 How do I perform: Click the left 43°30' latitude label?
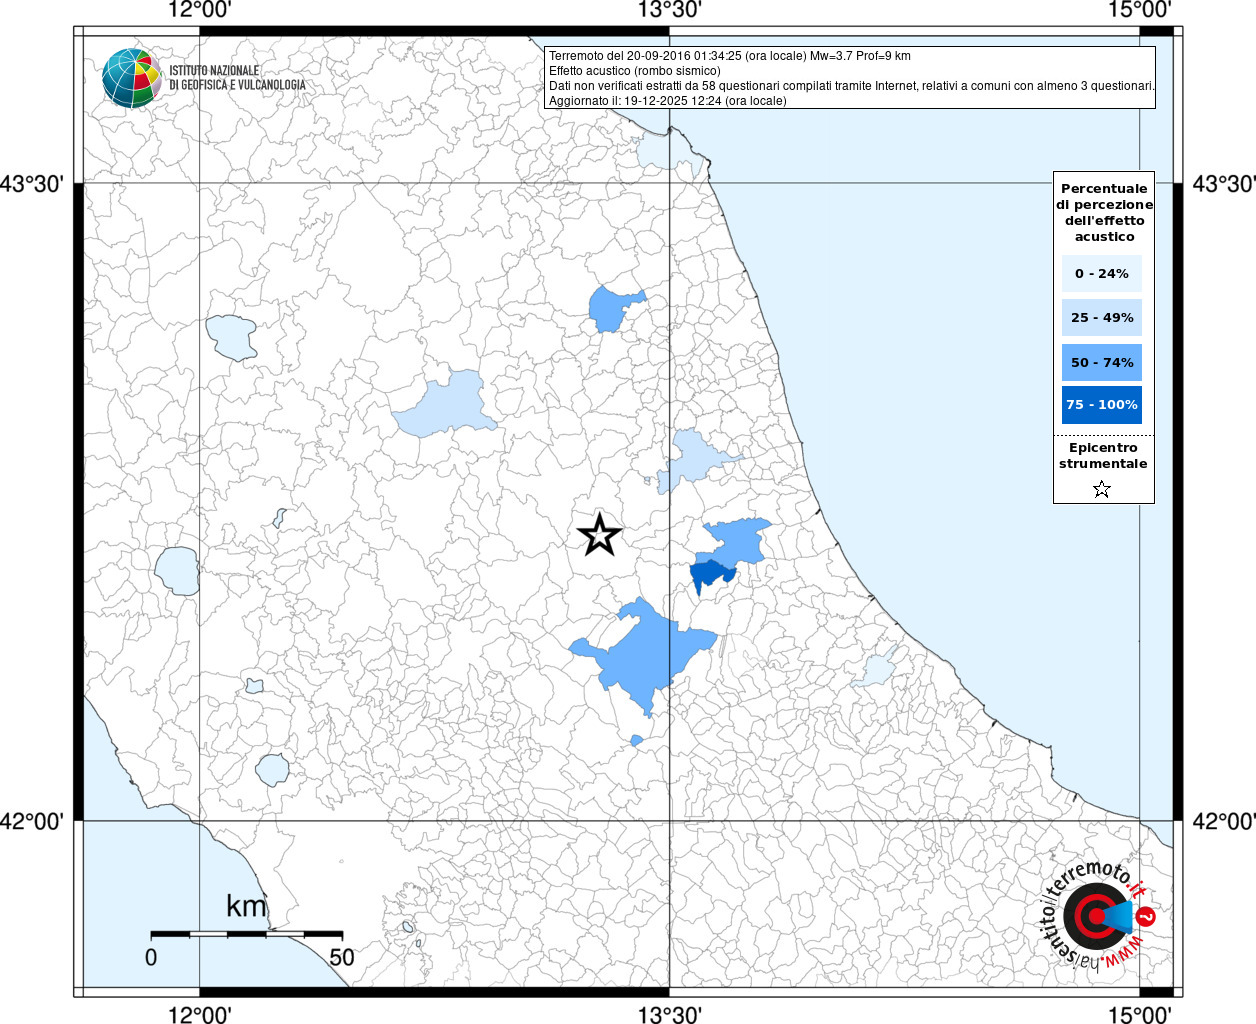click(32, 184)
